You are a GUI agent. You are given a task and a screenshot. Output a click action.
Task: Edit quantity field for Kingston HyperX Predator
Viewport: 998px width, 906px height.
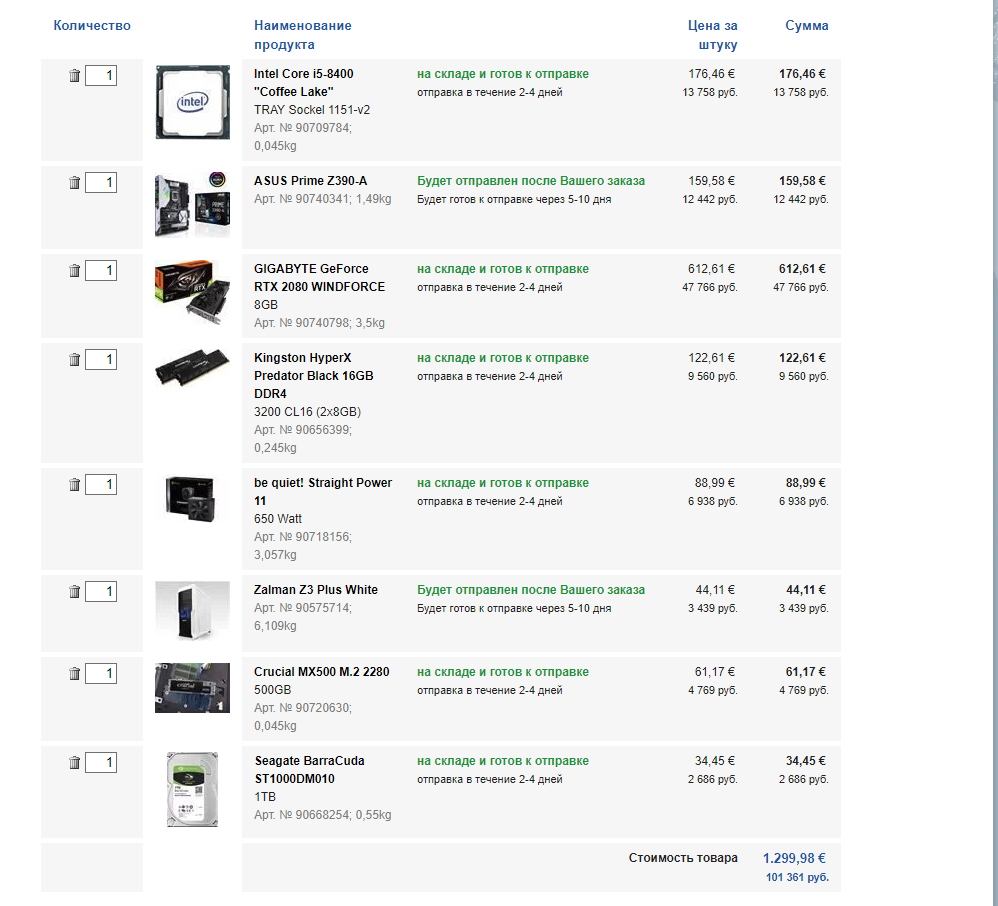[101, 360]
